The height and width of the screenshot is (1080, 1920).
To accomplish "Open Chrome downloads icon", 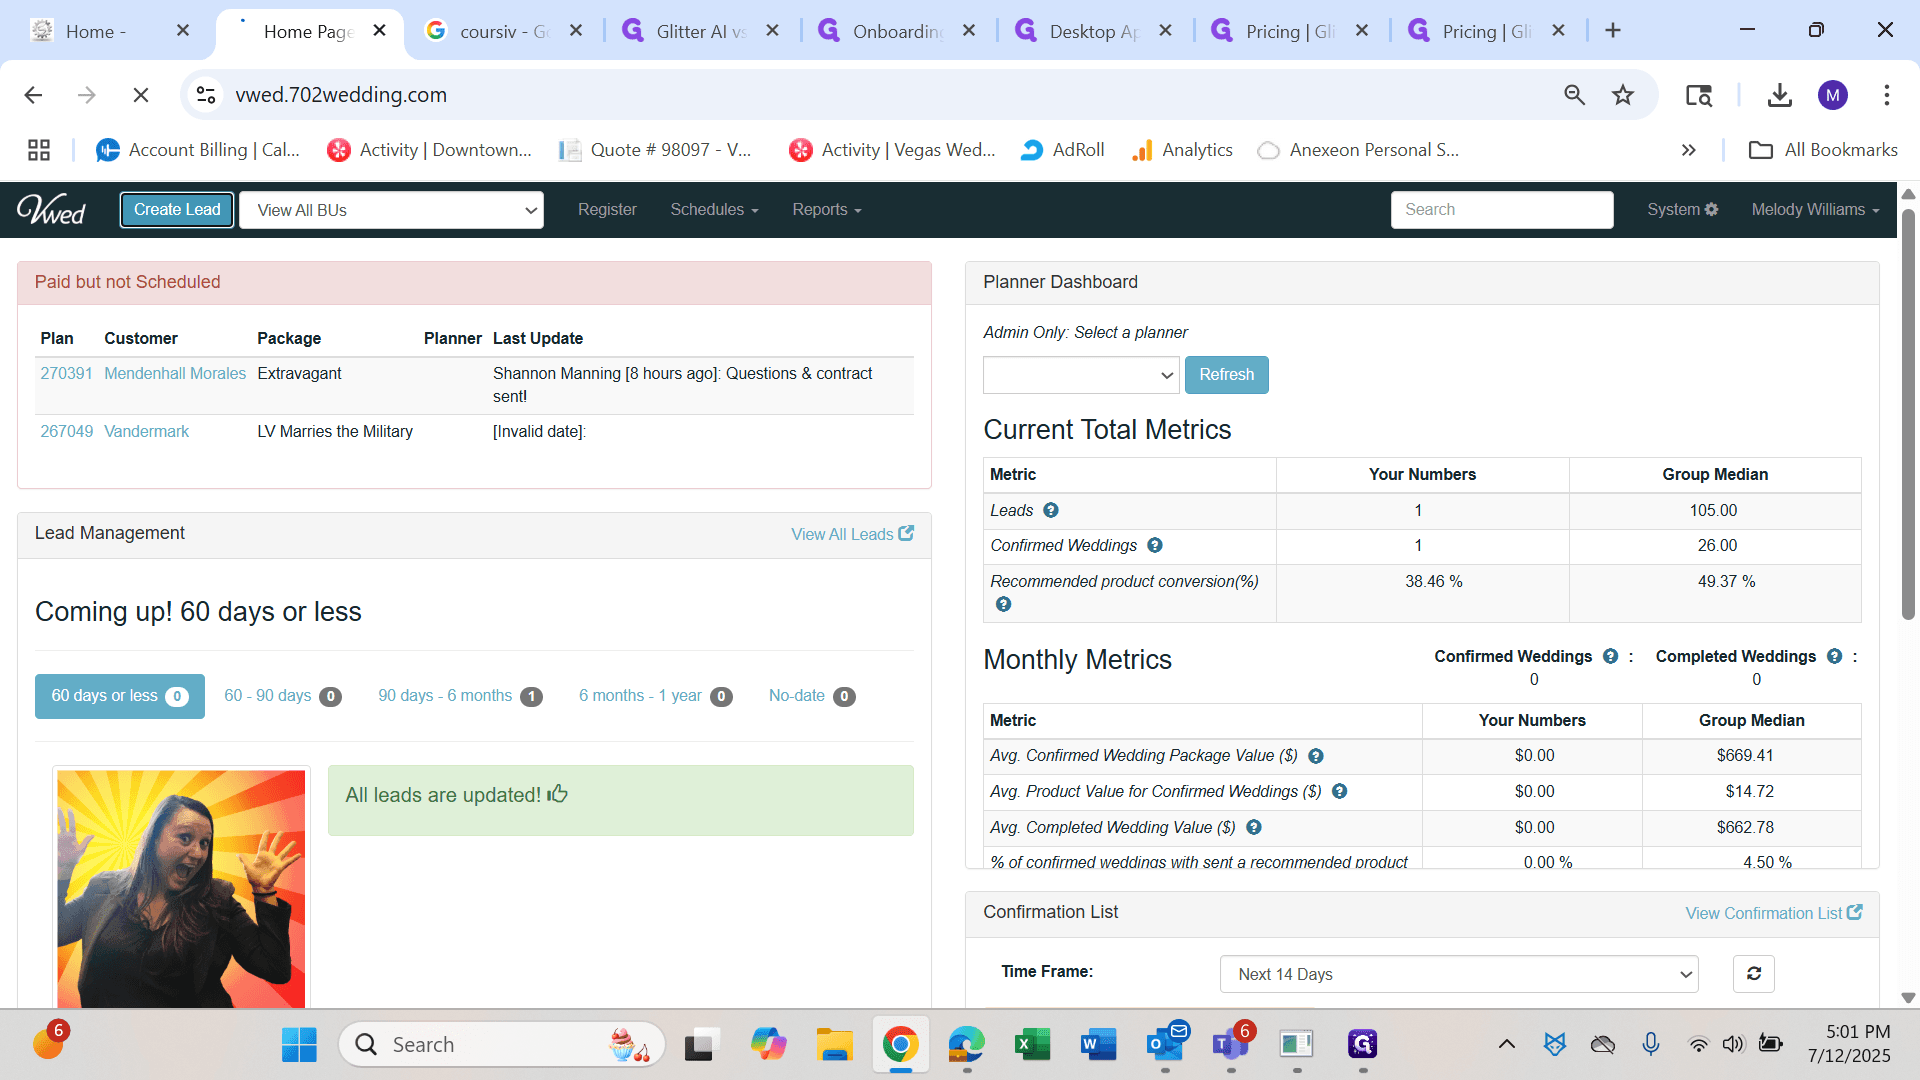I will pyautogui.click(x=1779, y=95).
